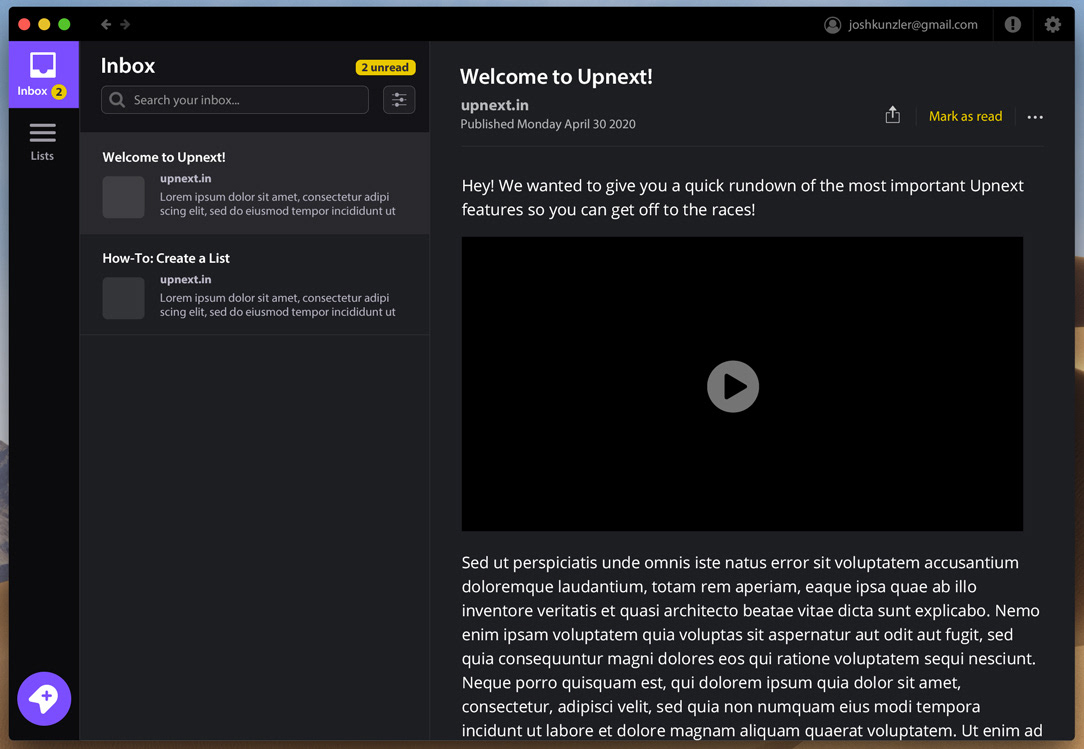This screenshot has width=1084, height=749.
Task: Click the search magnifier icon
Action: [118, 100]
